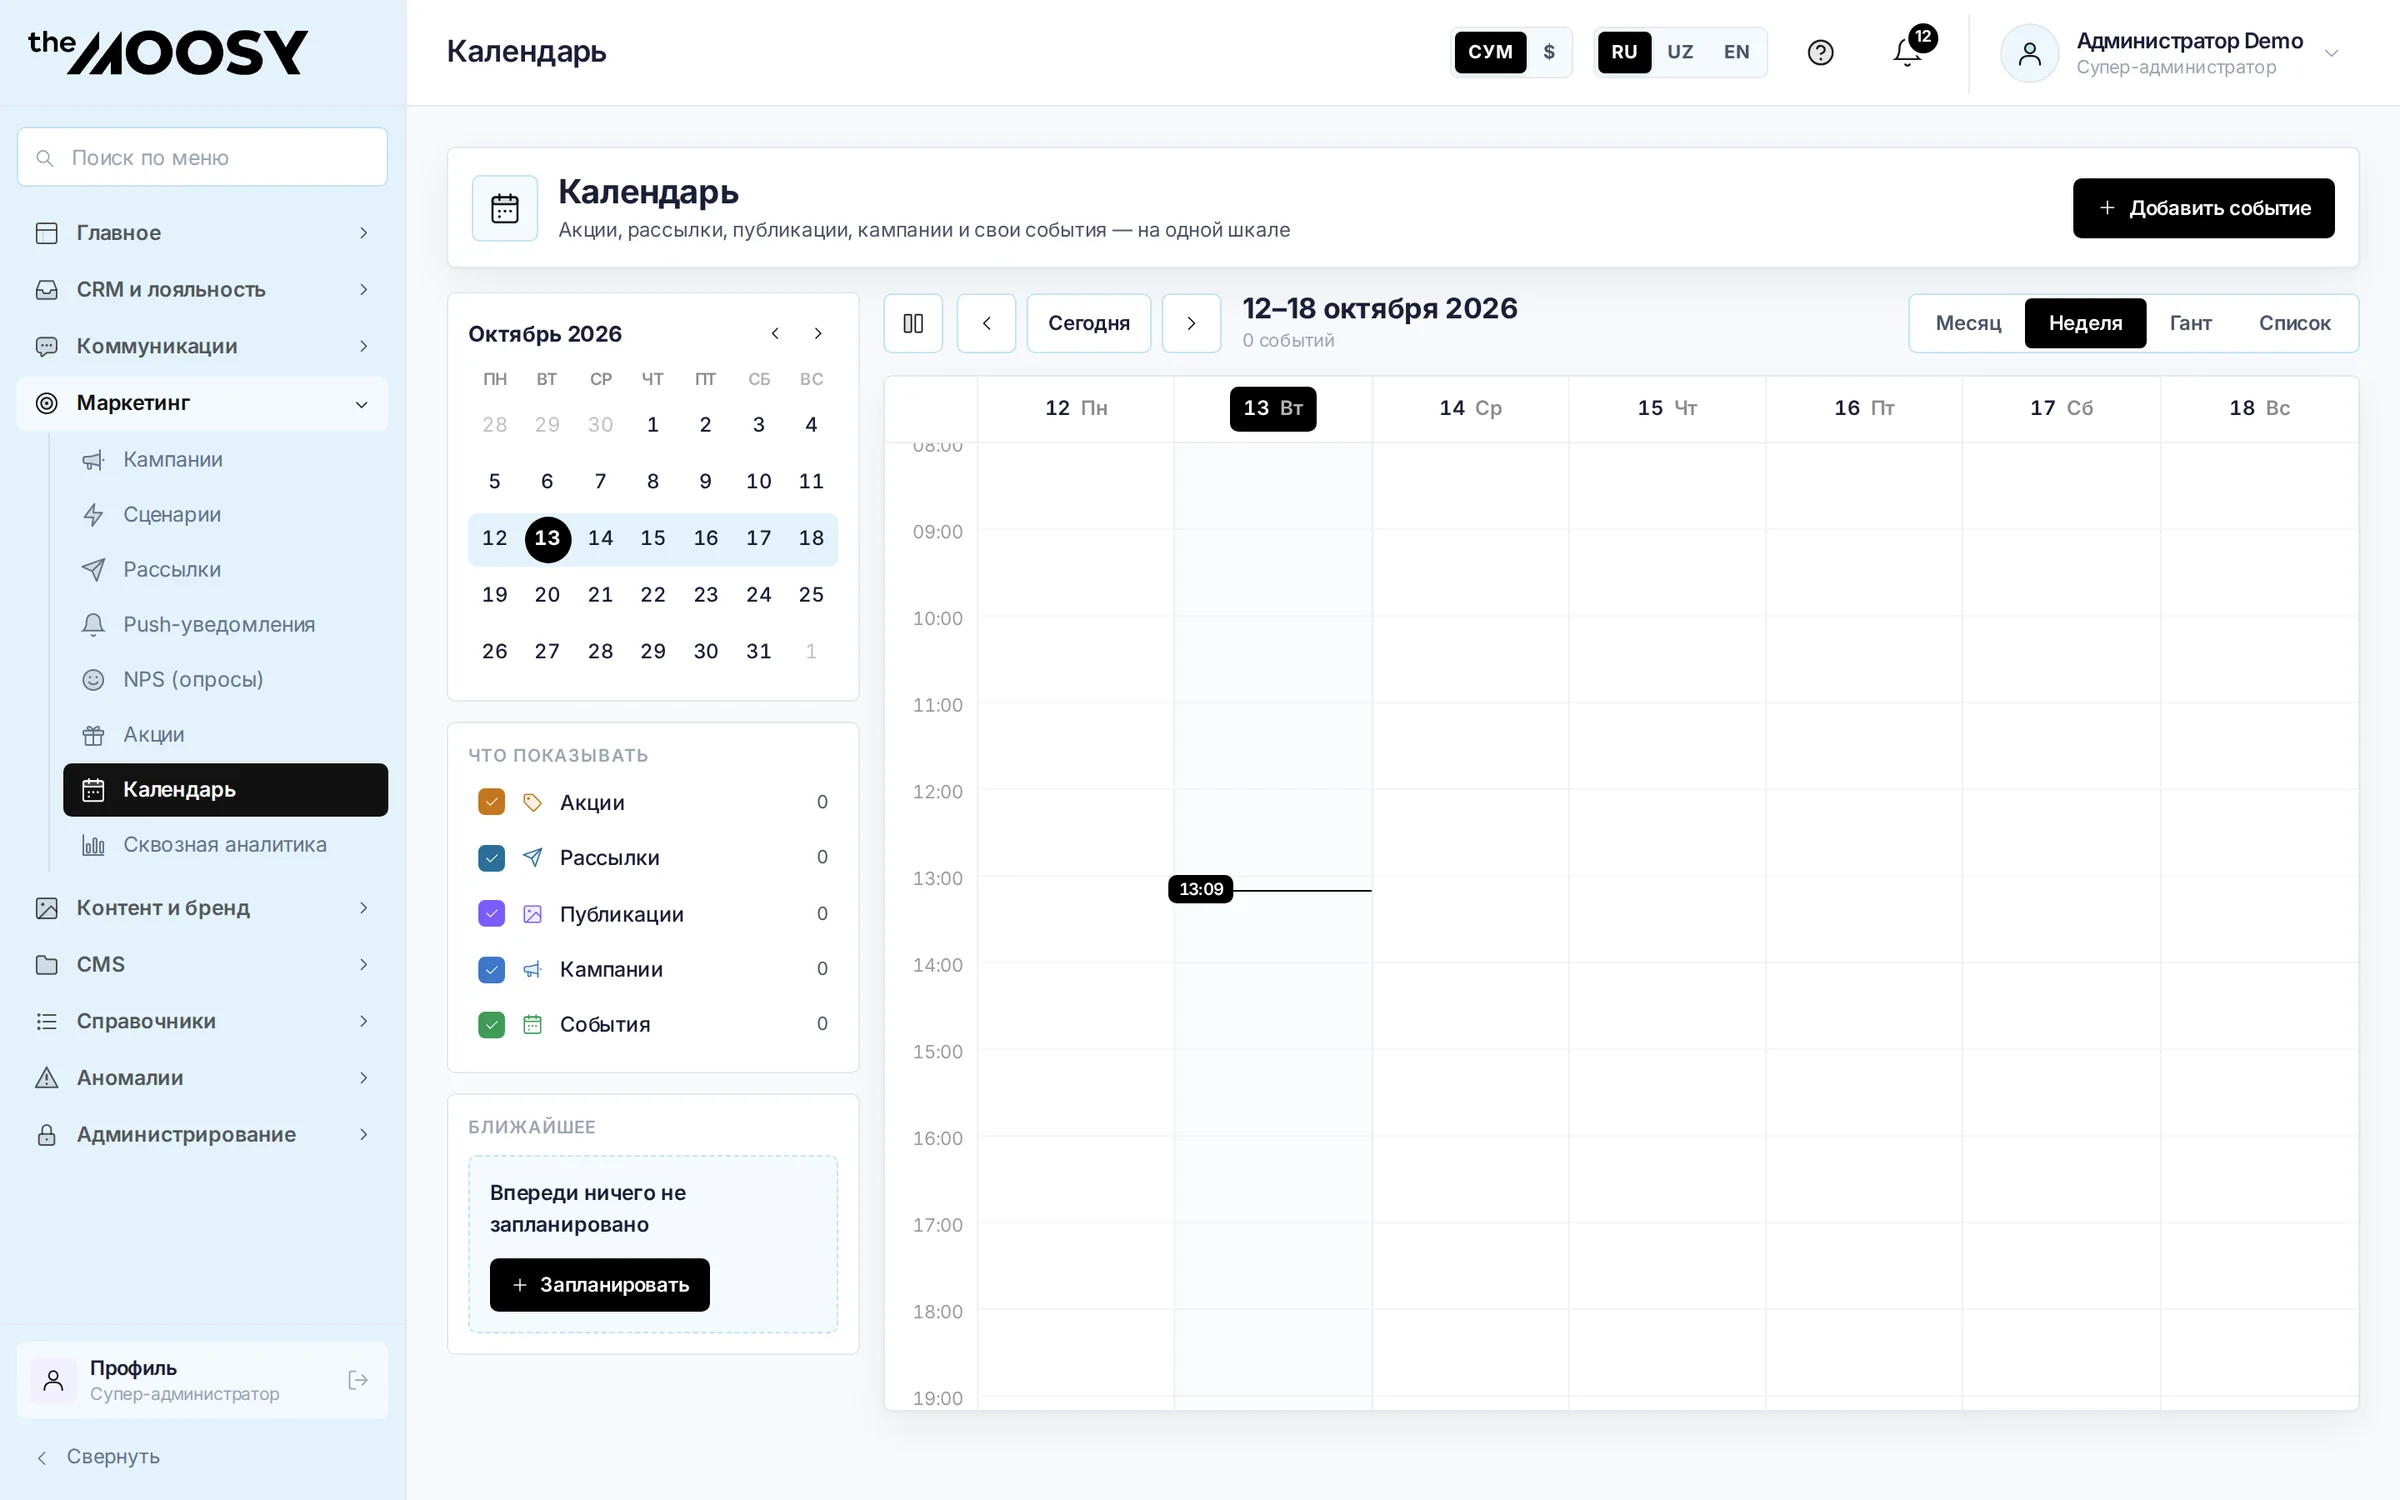Toggle the side panel columns icon
Screen dimensions: 2400x1500
[913, 323]
